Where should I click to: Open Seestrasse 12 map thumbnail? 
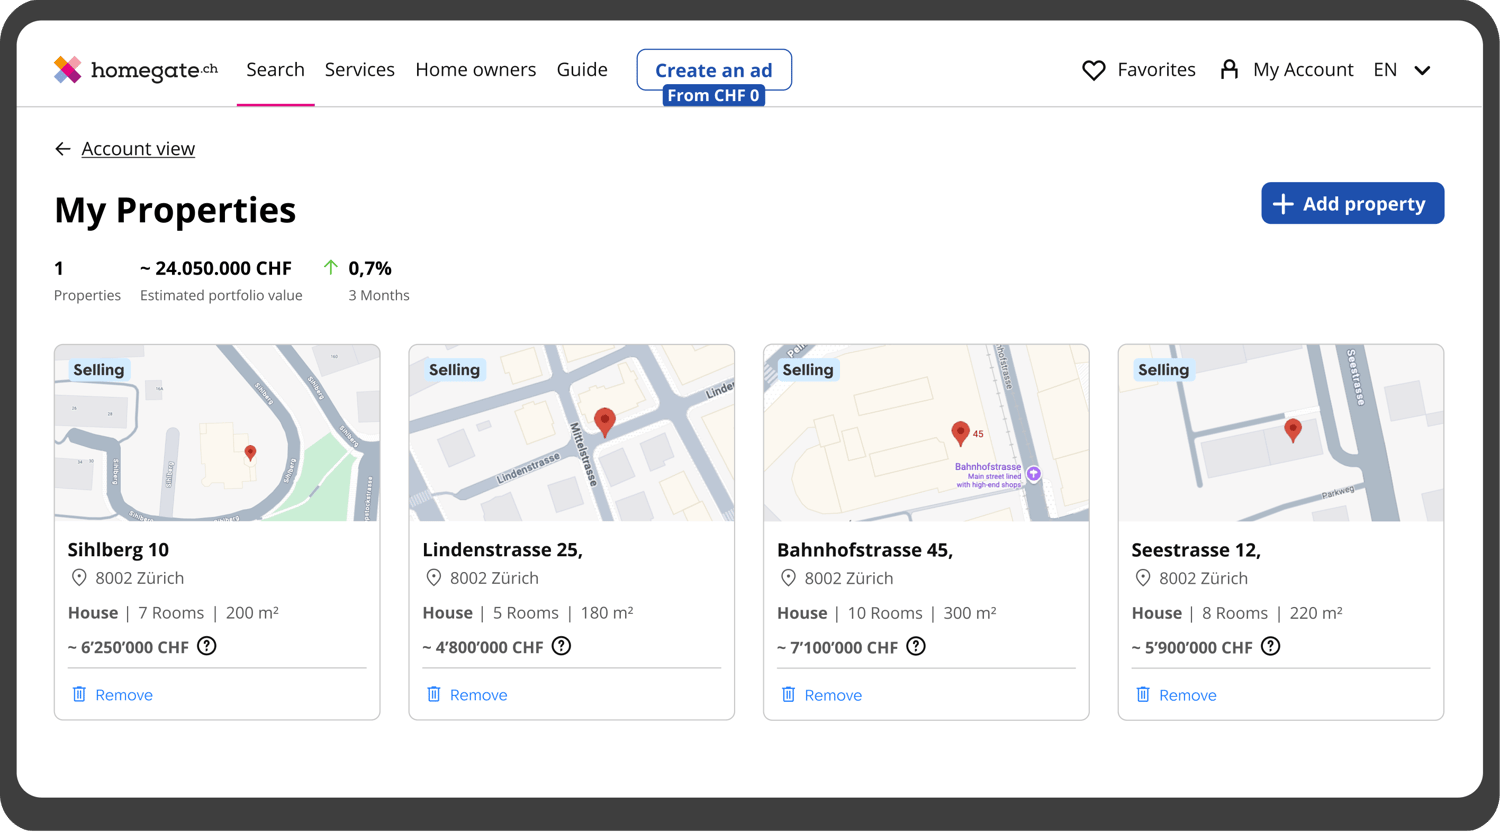click(x=1281, y=433)
